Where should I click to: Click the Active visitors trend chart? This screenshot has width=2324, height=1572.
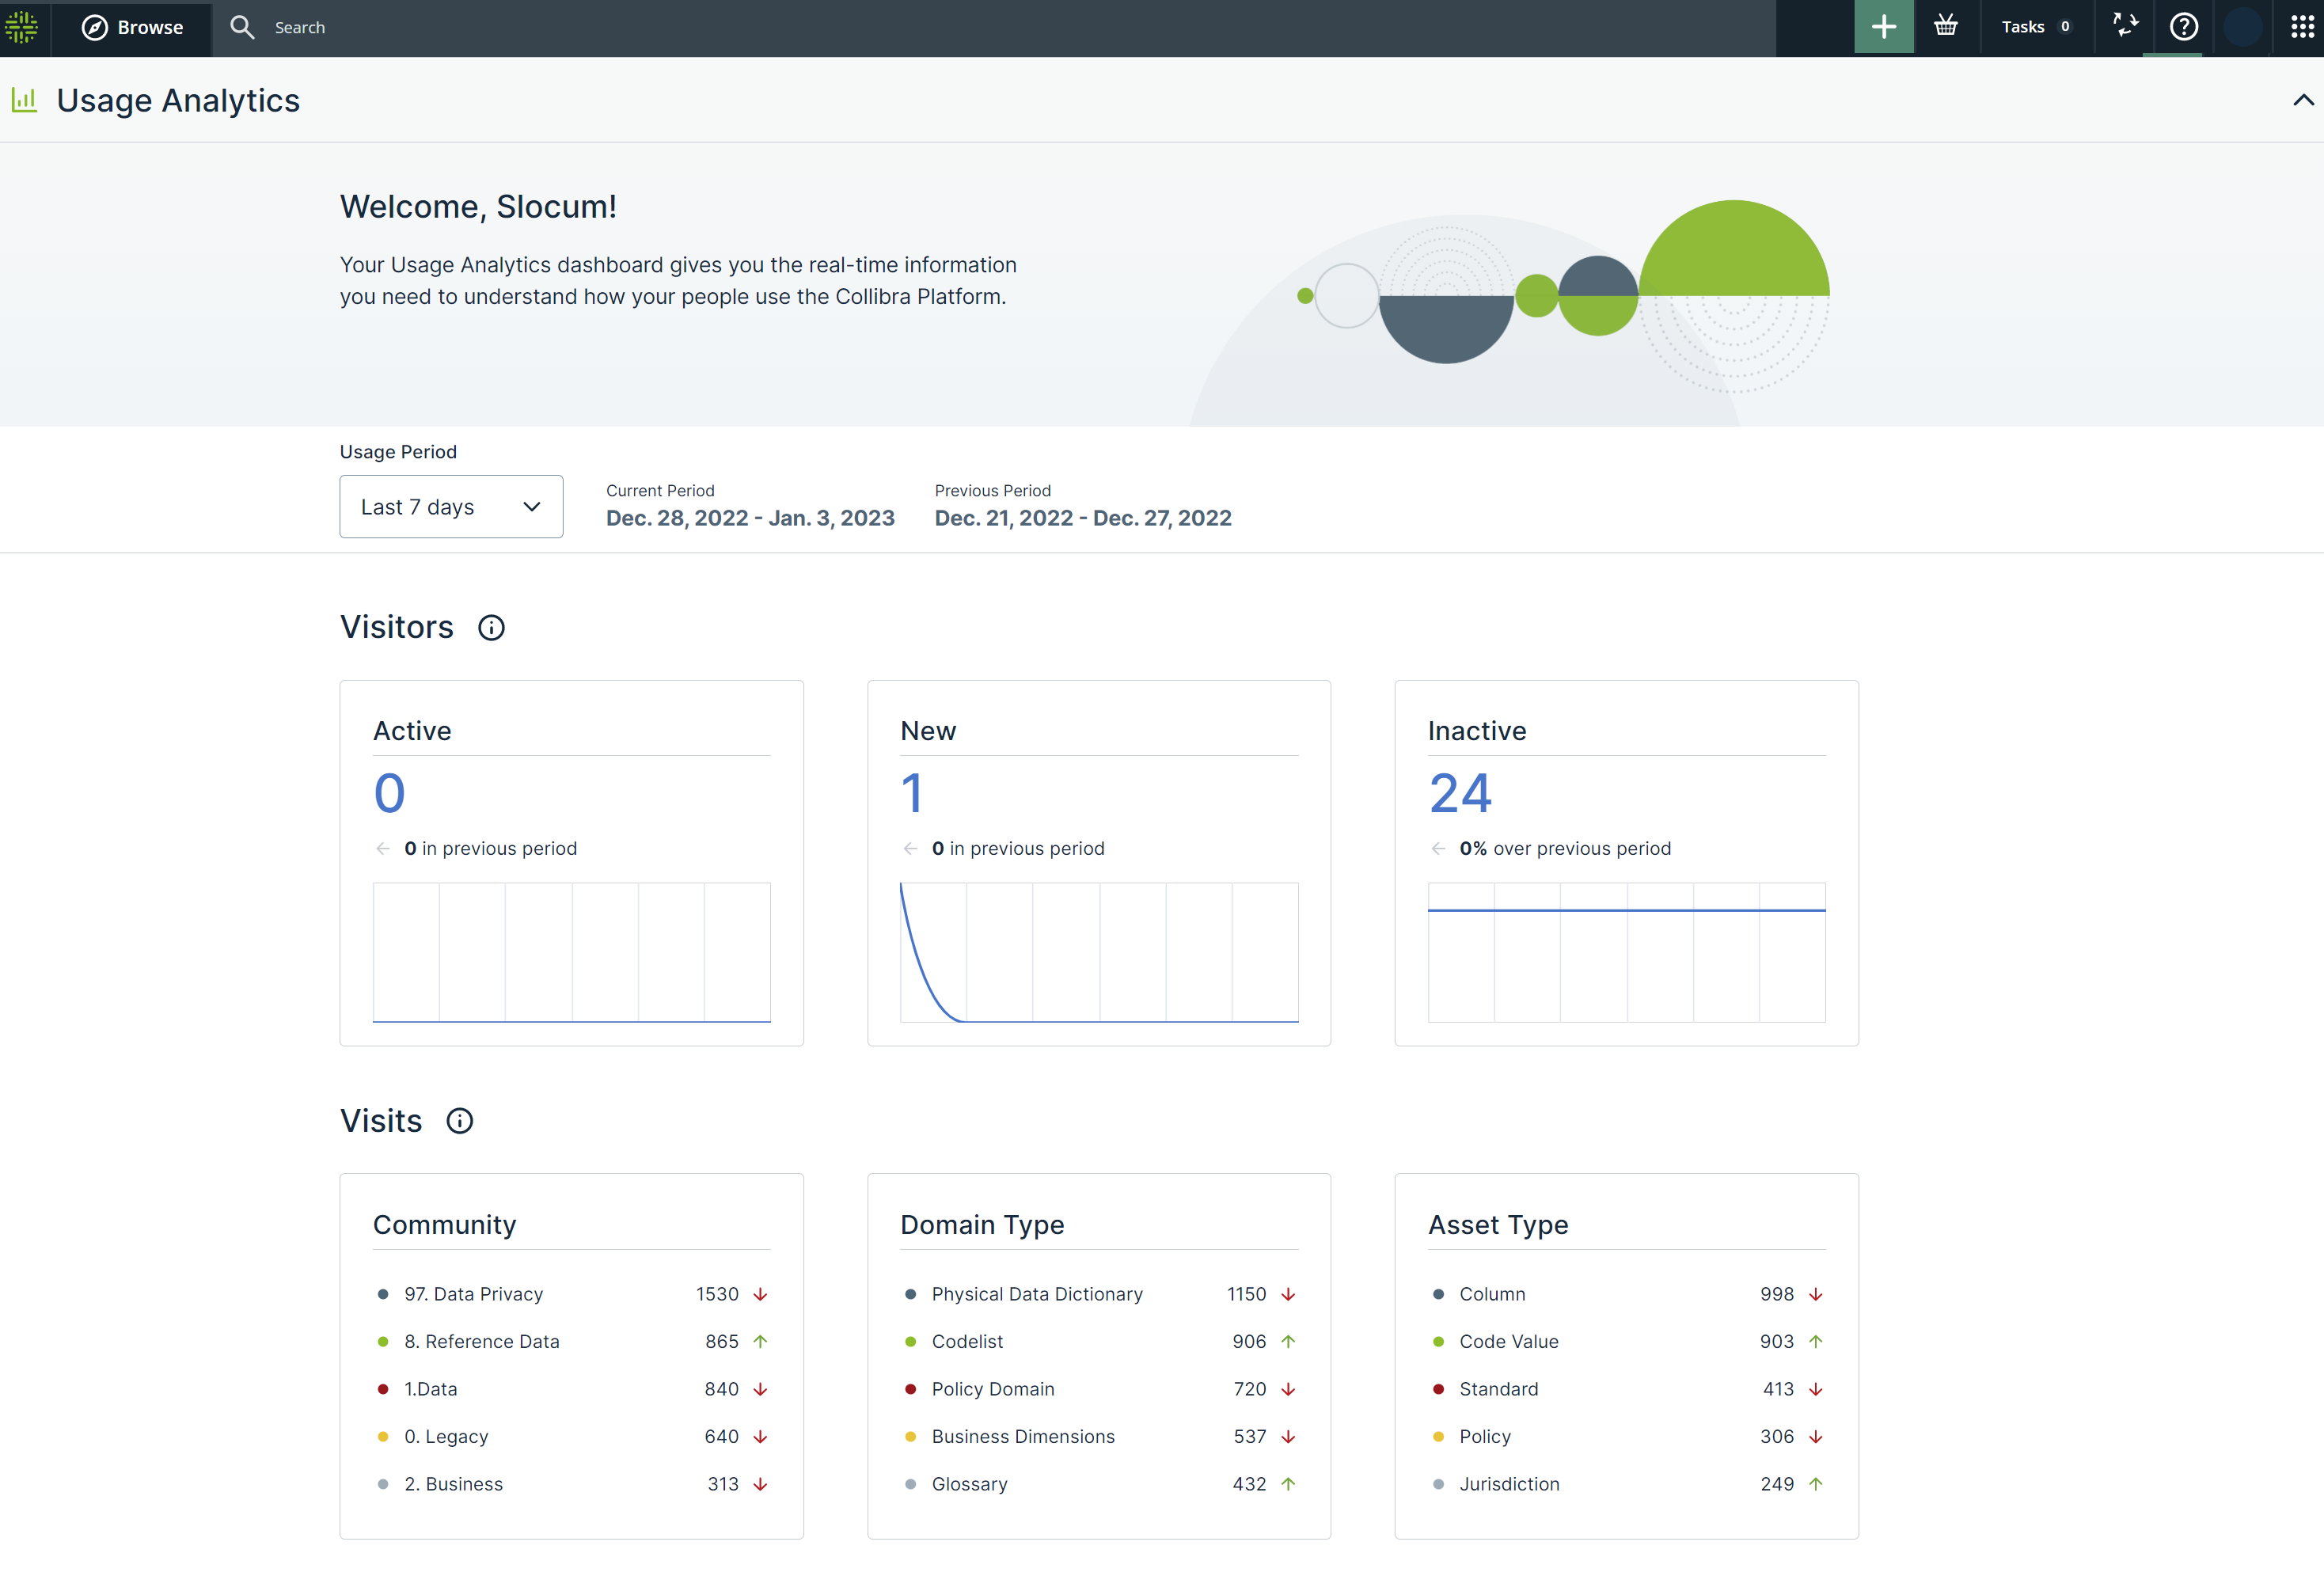572,952
